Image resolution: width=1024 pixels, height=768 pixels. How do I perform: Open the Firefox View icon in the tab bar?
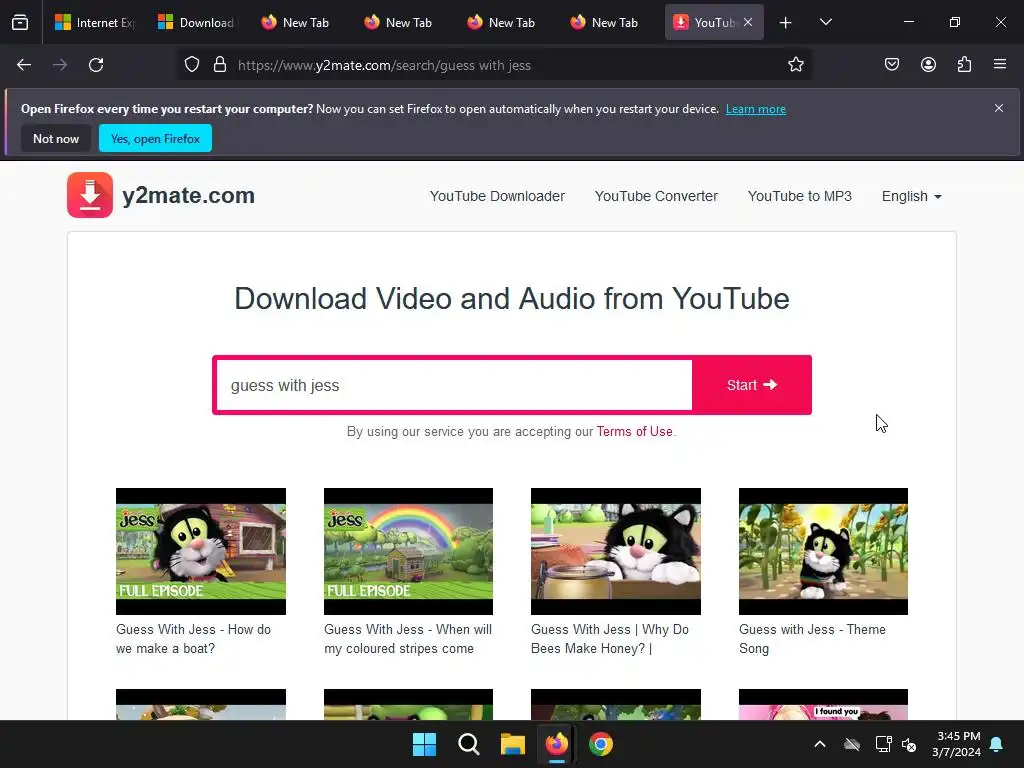(x=20, y=23)
